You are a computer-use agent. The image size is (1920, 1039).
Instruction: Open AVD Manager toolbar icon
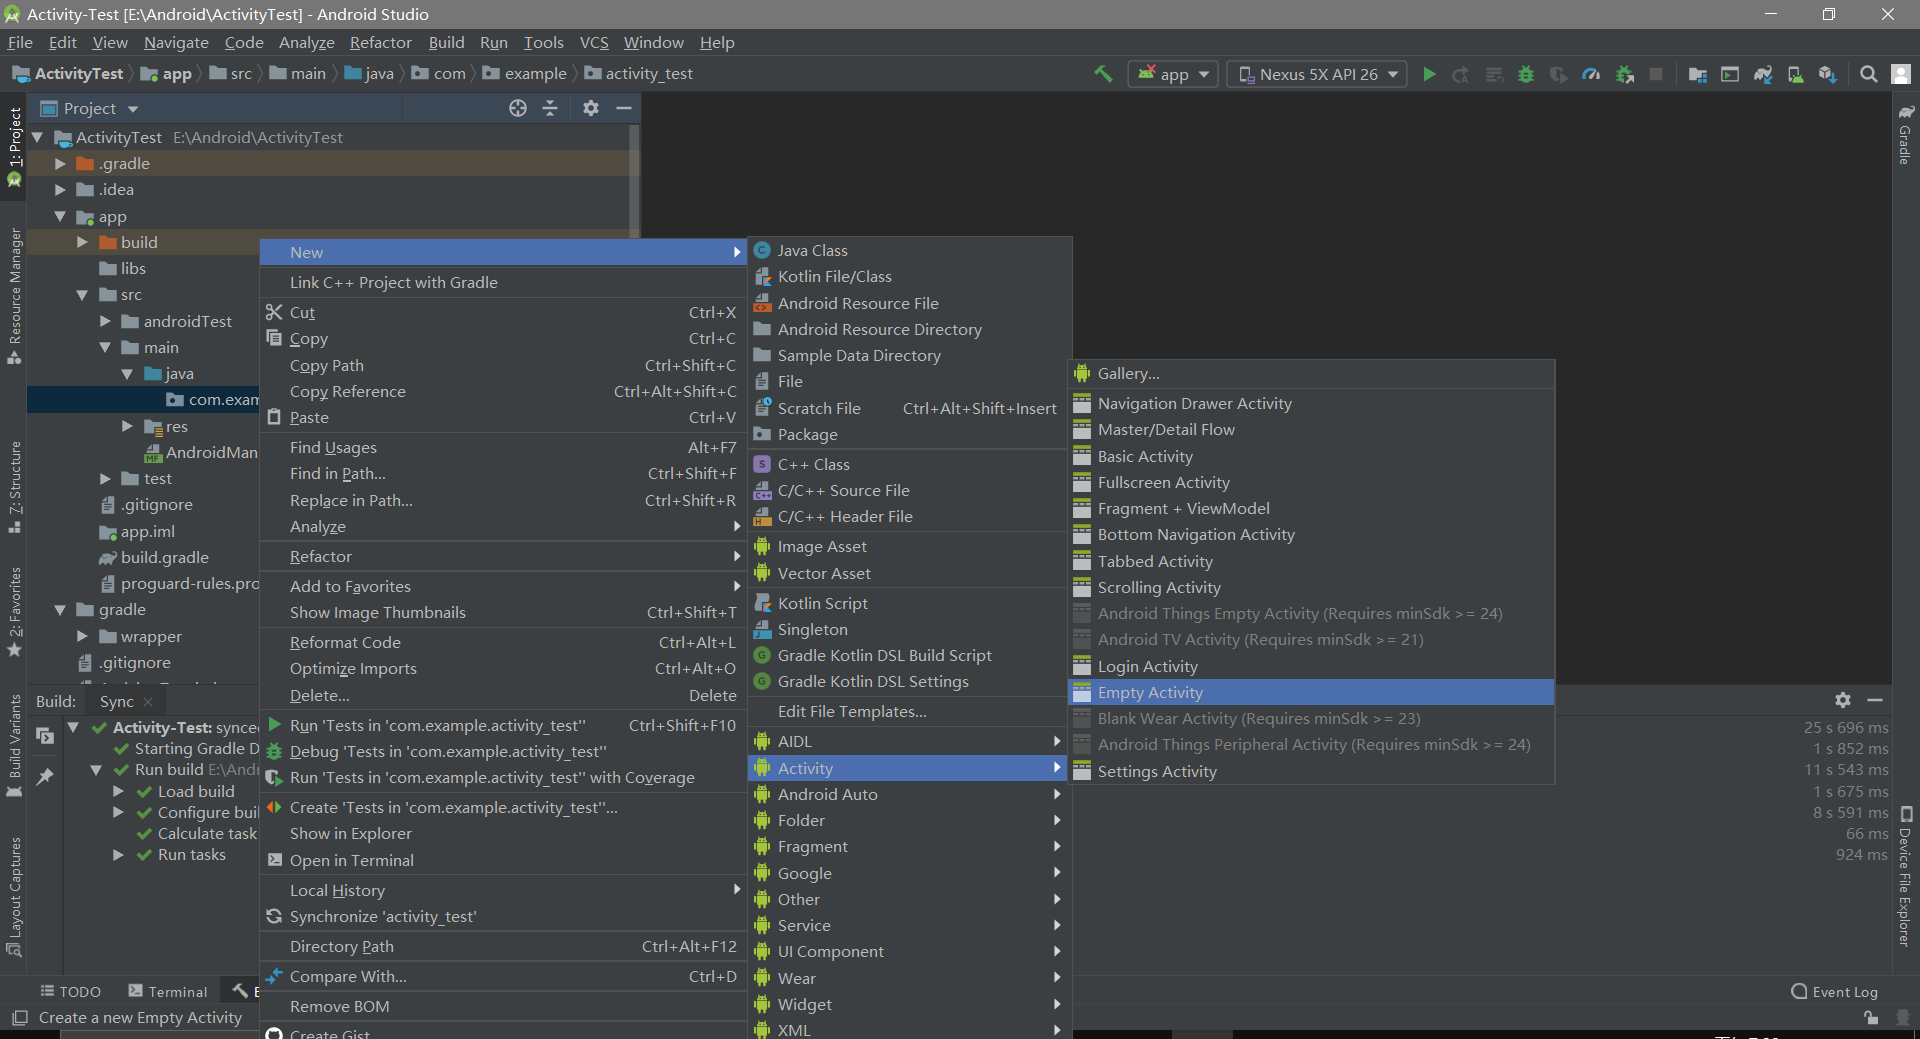(1796, 74)
